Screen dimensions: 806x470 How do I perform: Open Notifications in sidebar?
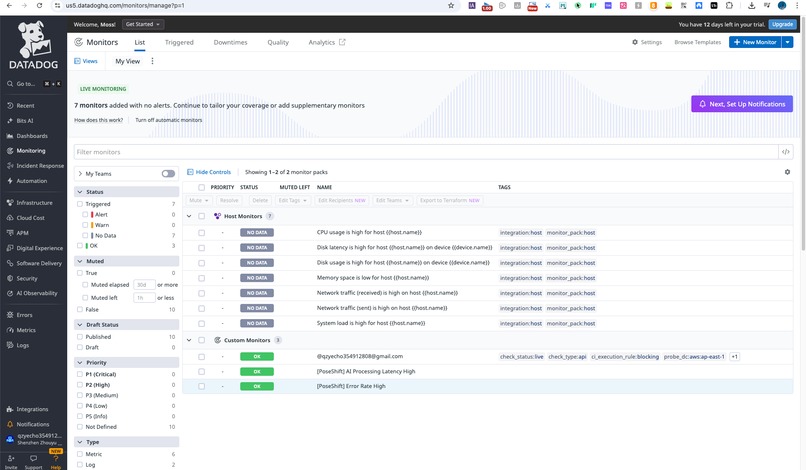coord(32,424)
